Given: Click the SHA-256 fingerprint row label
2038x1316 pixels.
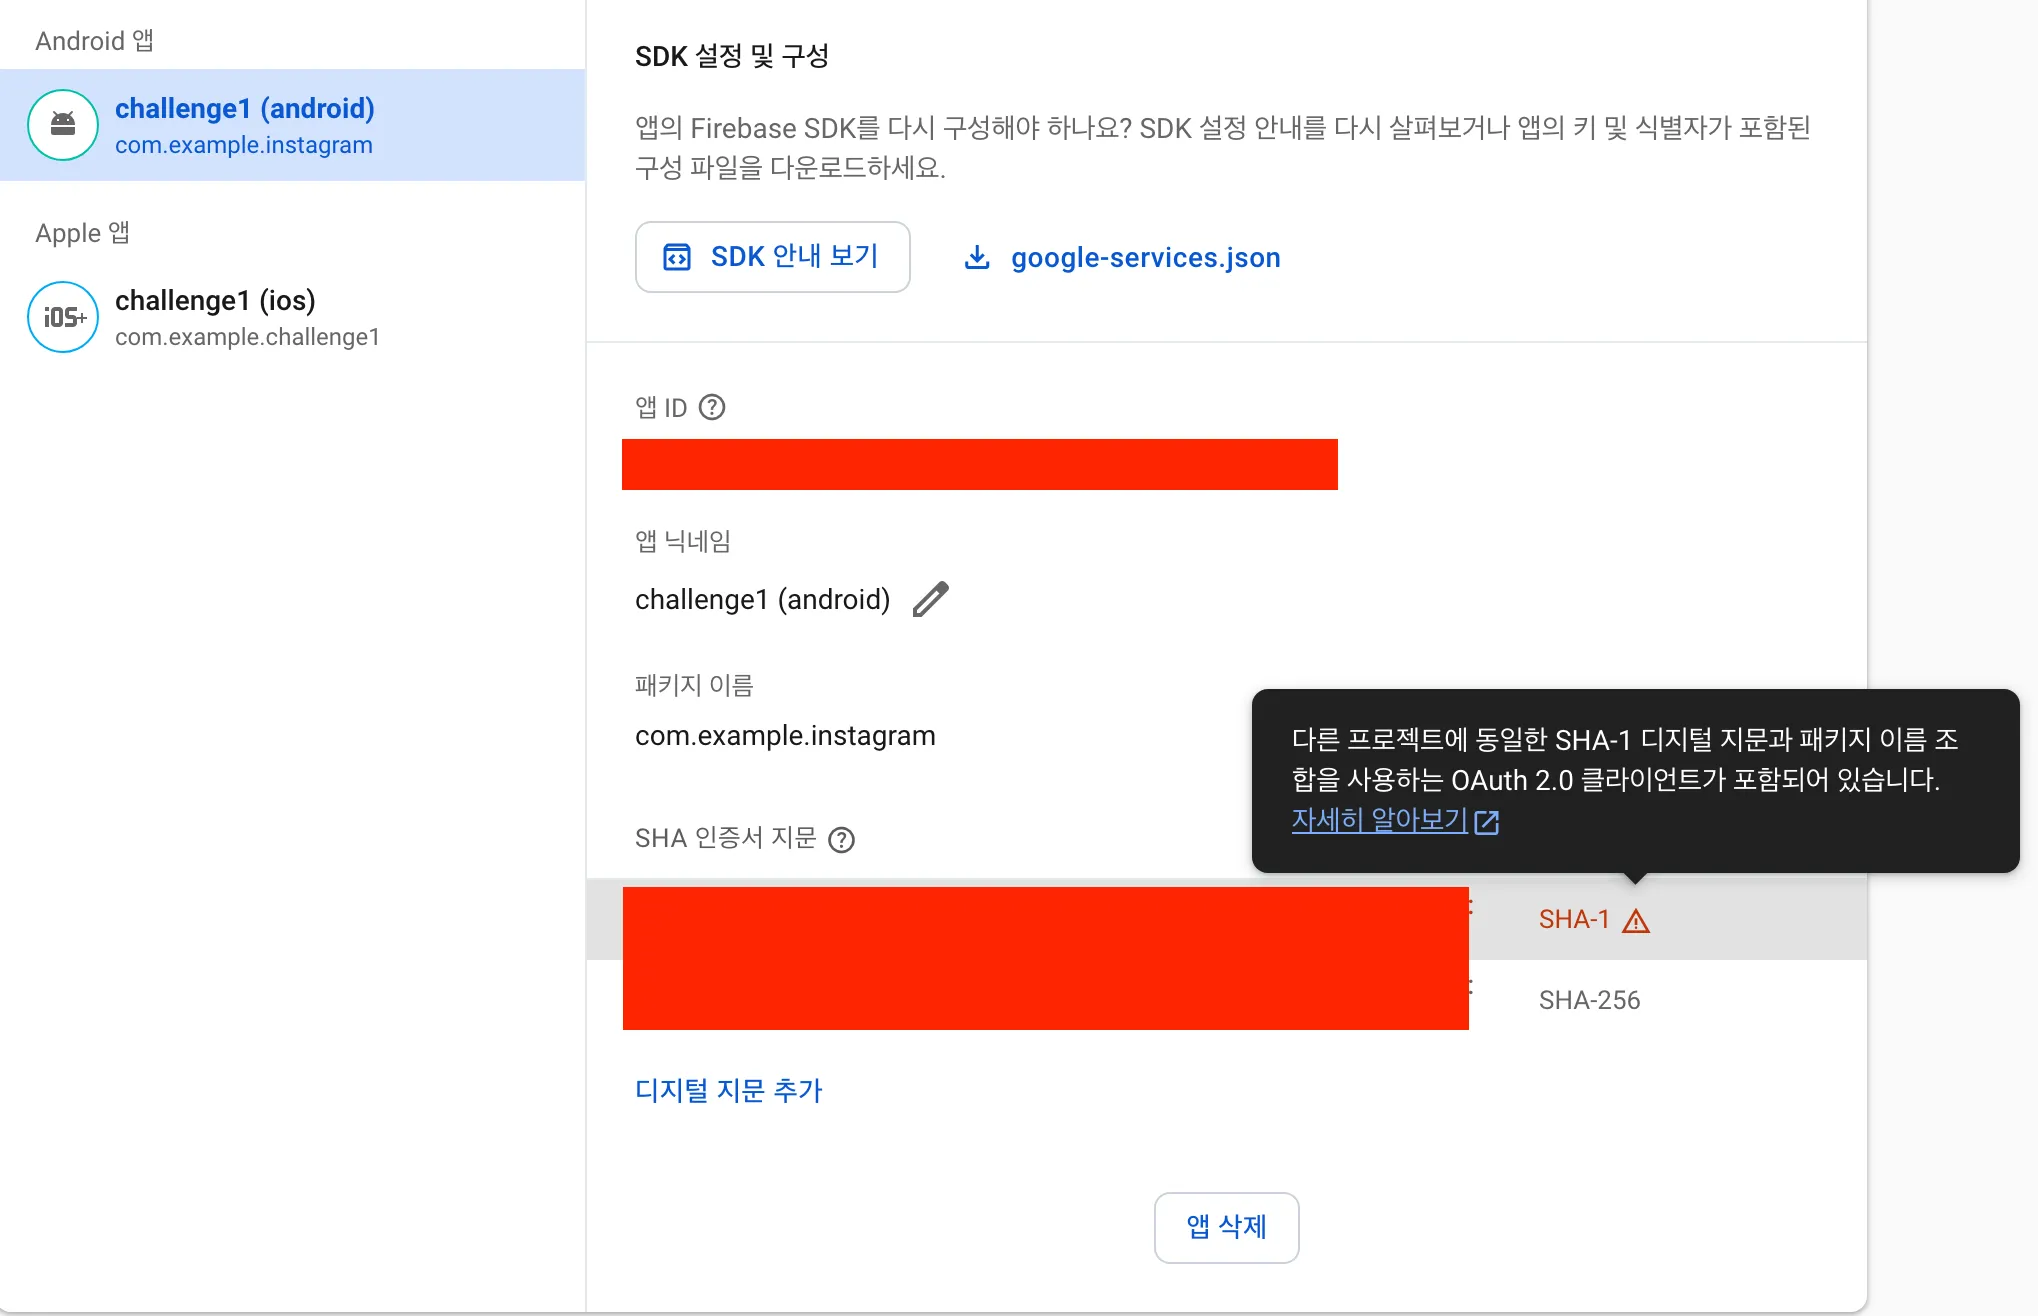Looking at the screenshot, I should (x=1589, y=1000).
